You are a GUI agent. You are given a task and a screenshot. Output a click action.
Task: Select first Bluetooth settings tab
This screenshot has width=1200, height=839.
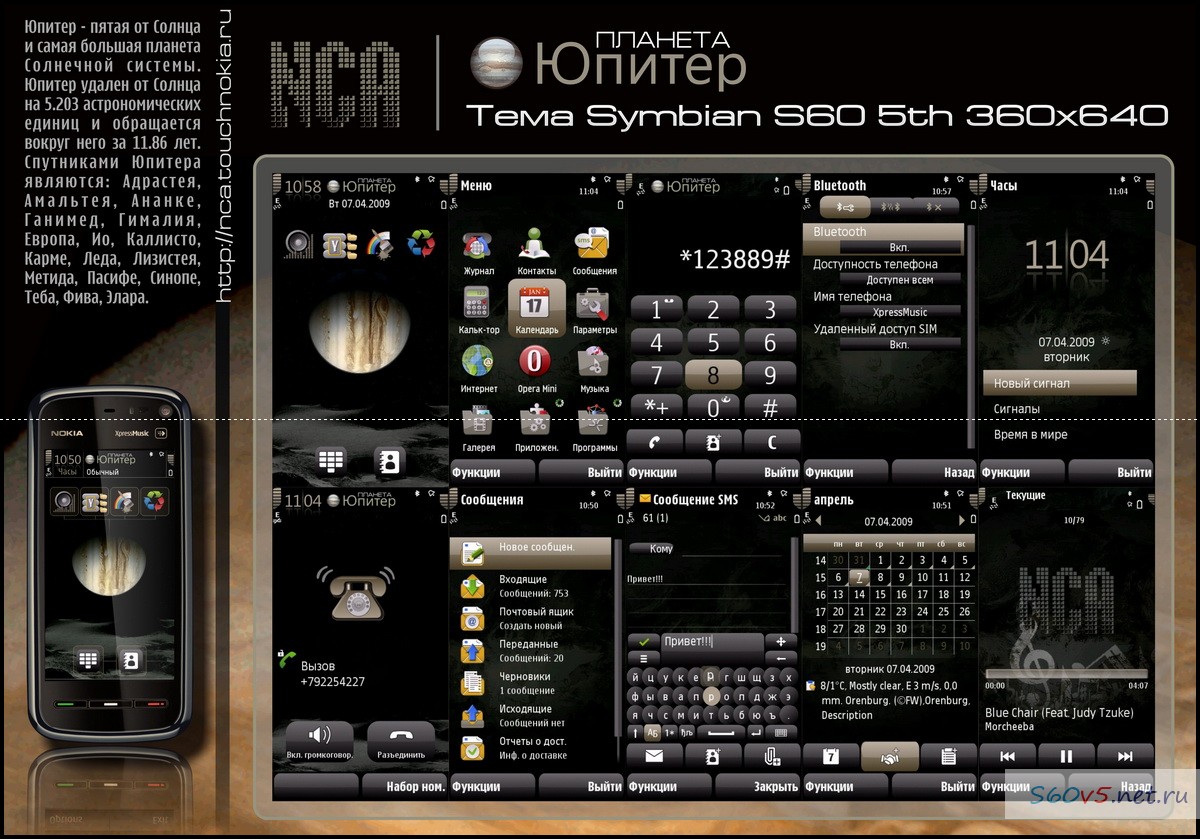[x=843, y=207]
